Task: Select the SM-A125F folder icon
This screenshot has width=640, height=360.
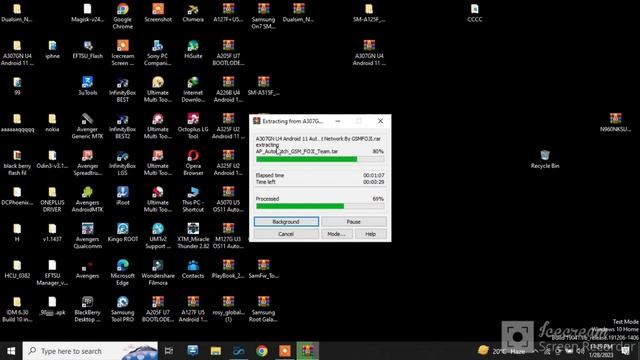Action: pyautogui.click(x=369, y=13)
